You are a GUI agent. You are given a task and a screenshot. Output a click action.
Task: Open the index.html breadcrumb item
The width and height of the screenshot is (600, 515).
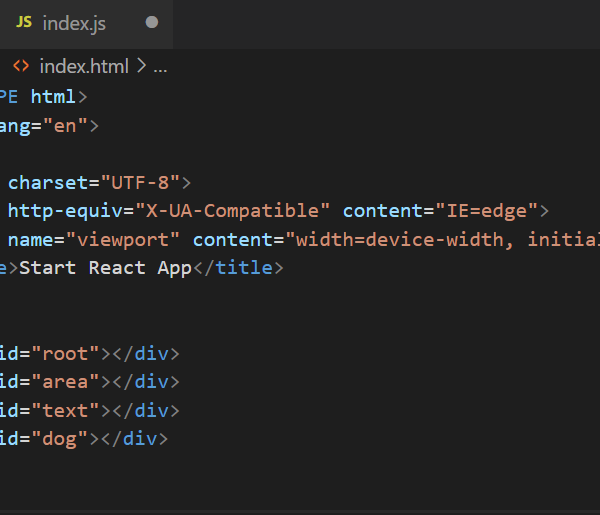click(x=84, y=67)
